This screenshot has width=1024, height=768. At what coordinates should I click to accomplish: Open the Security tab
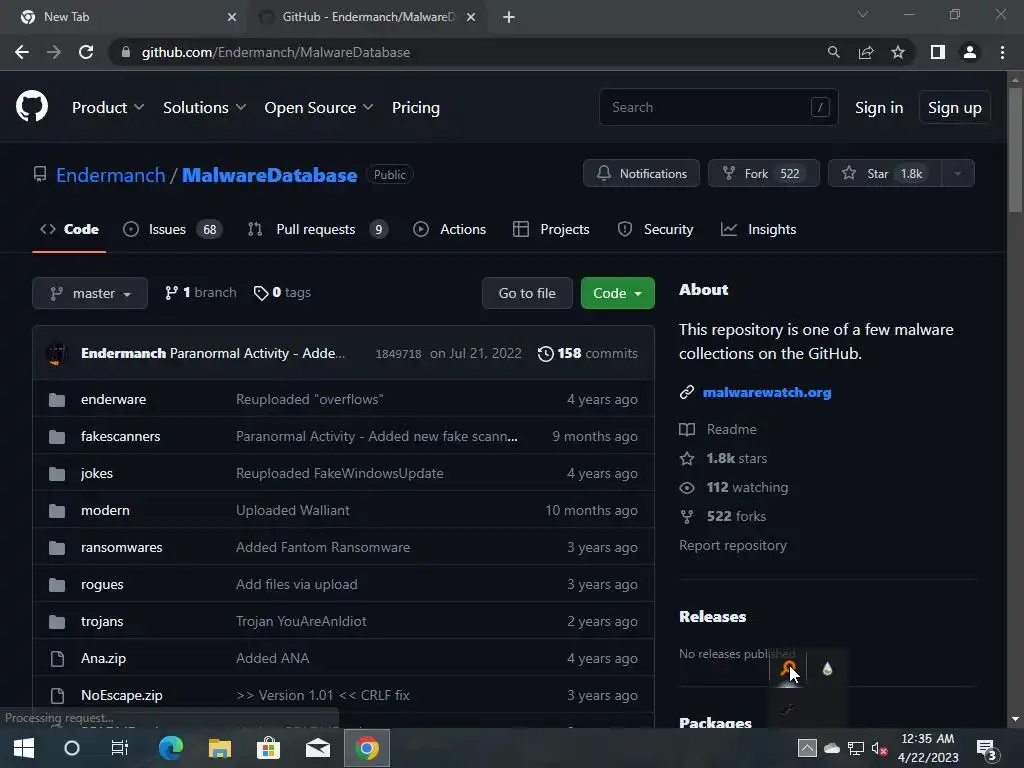click(655, 229)
